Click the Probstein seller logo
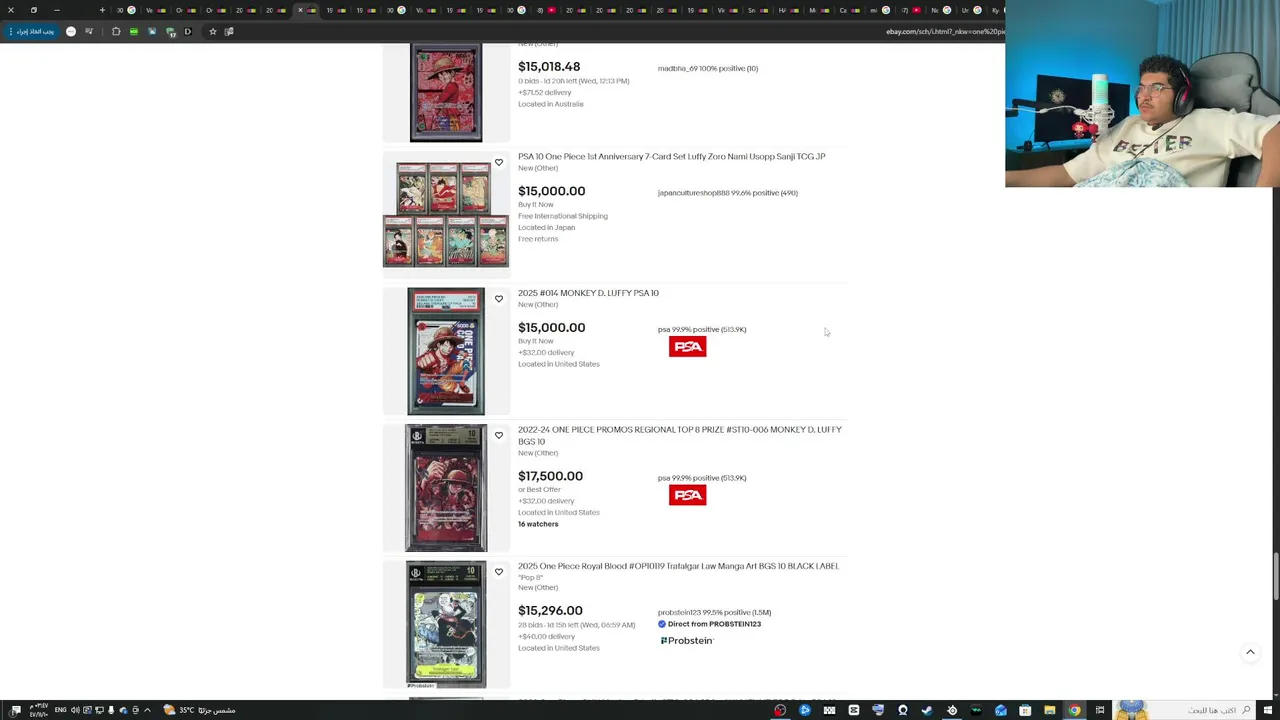The image size is (1280, 720). tap(687, 641)
